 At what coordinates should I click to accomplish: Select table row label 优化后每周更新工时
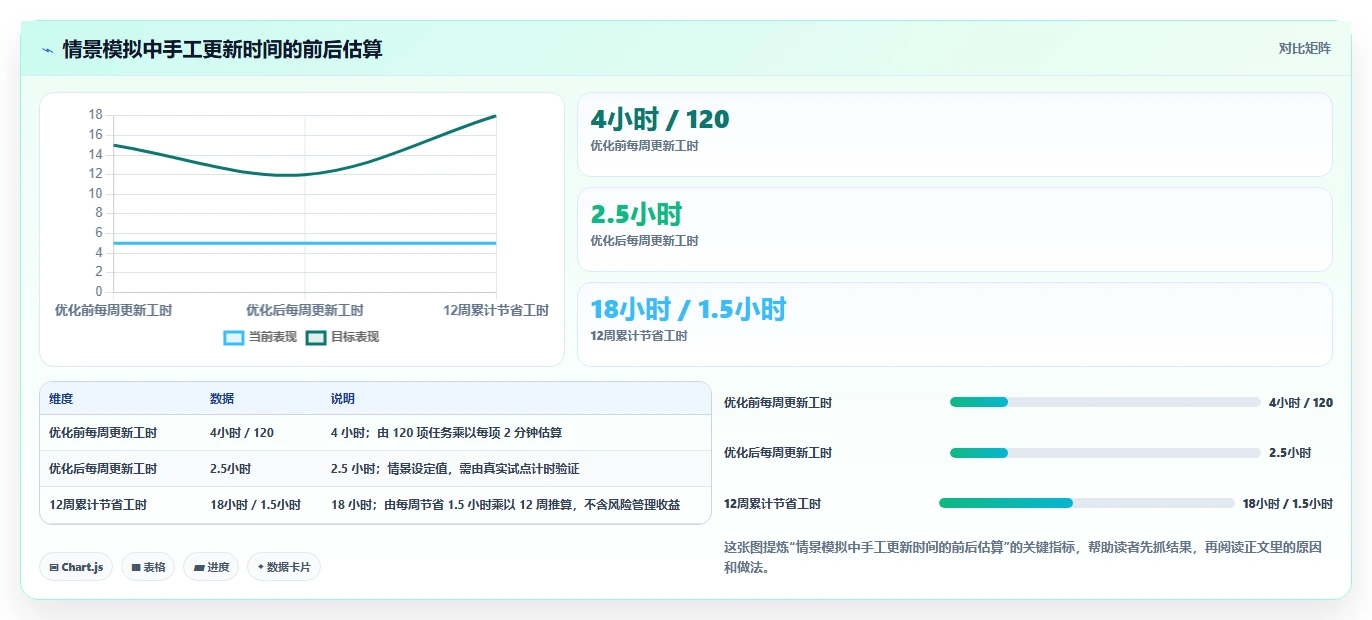pos(103,469)
